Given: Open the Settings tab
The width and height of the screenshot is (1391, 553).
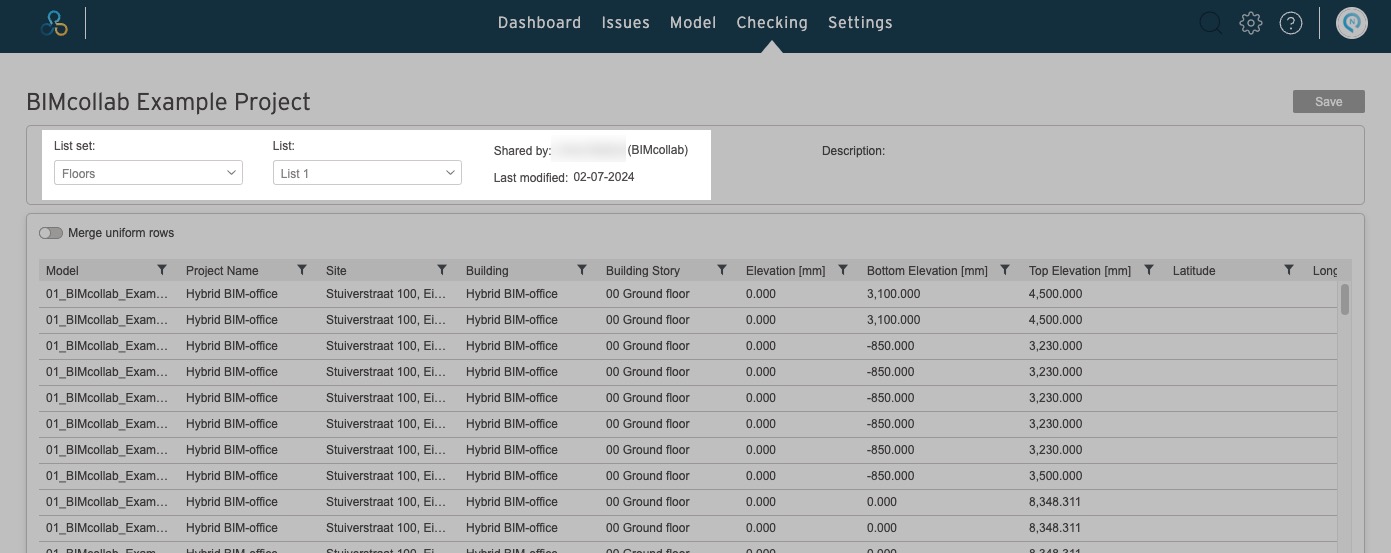Looking at the screenshot, I should [x=860, y=22].
